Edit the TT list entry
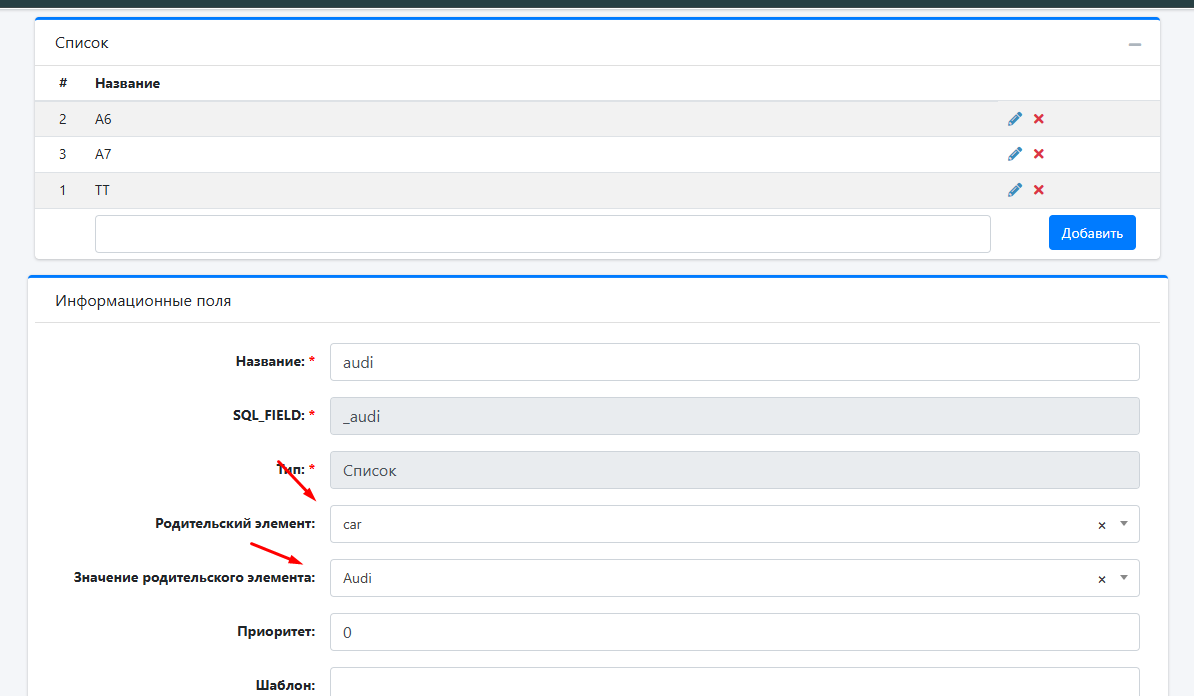Viewport: 1194px width, 696px height. click(1014, 190)
